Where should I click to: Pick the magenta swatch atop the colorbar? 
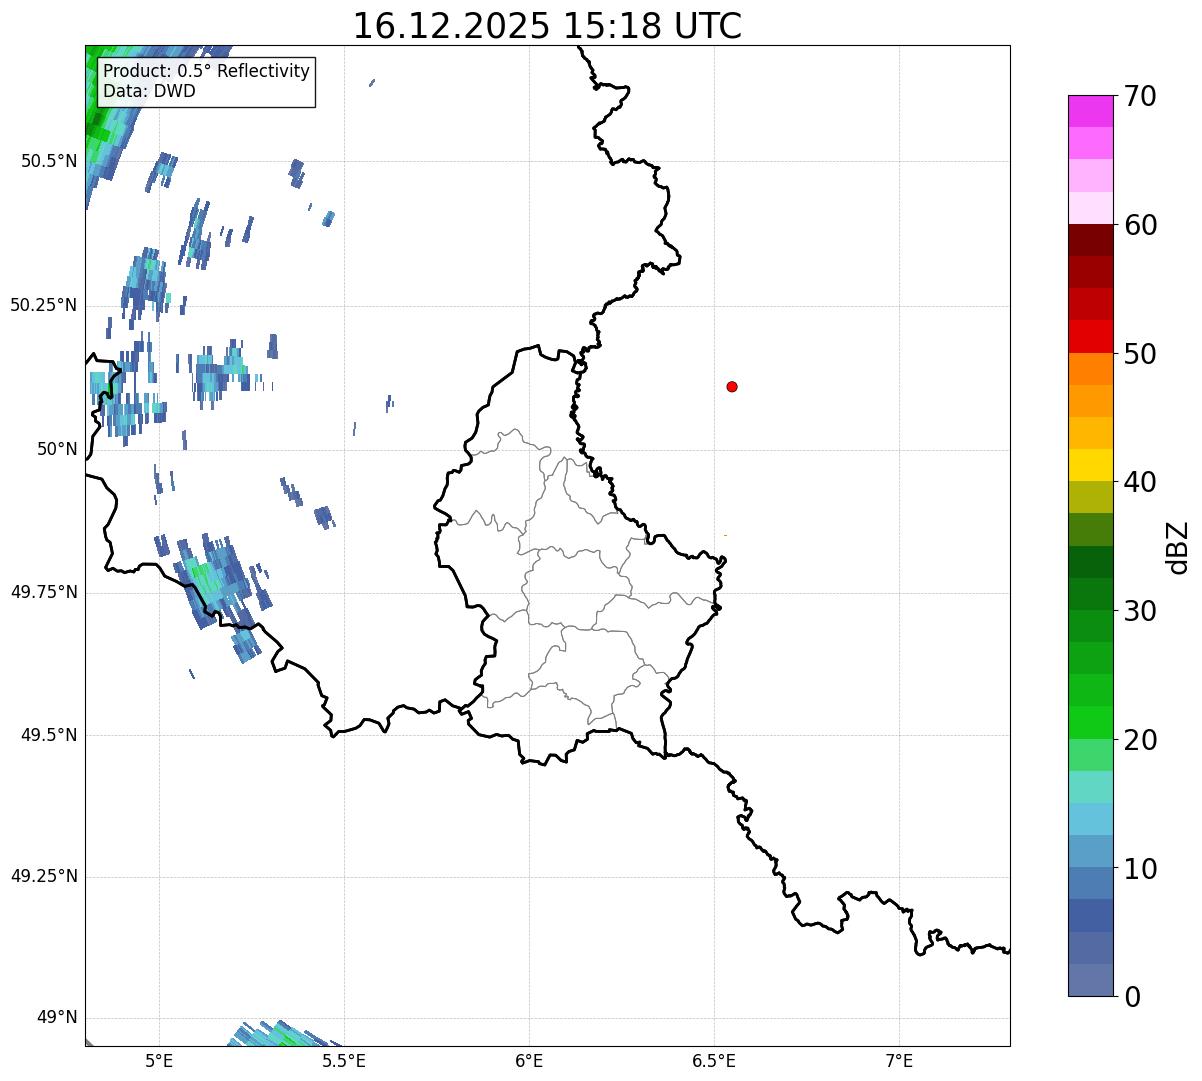1091,111
